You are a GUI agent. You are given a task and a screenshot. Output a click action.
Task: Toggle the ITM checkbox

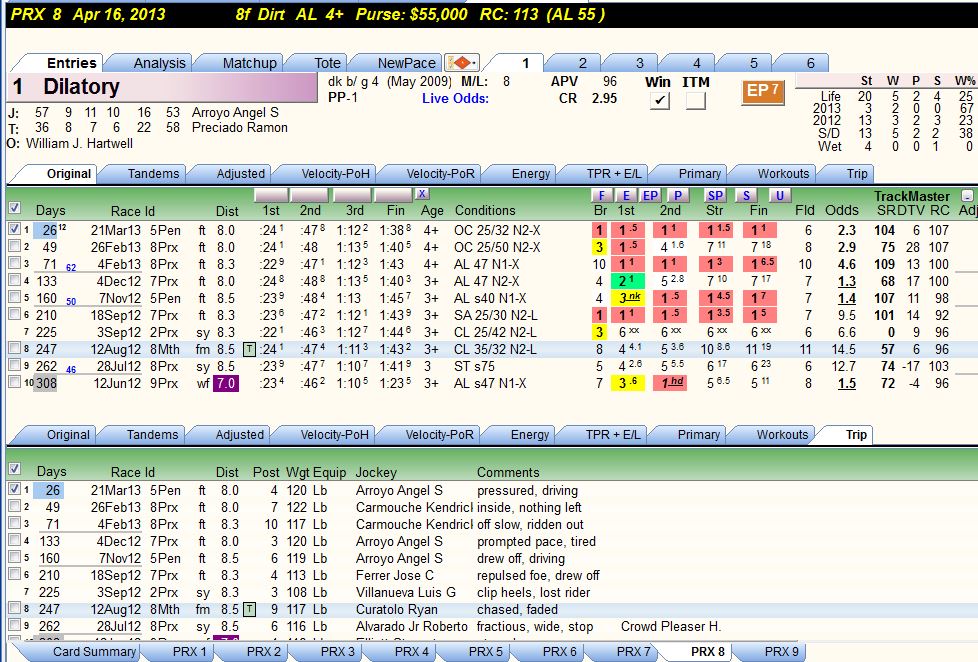(x=695, y=100)
